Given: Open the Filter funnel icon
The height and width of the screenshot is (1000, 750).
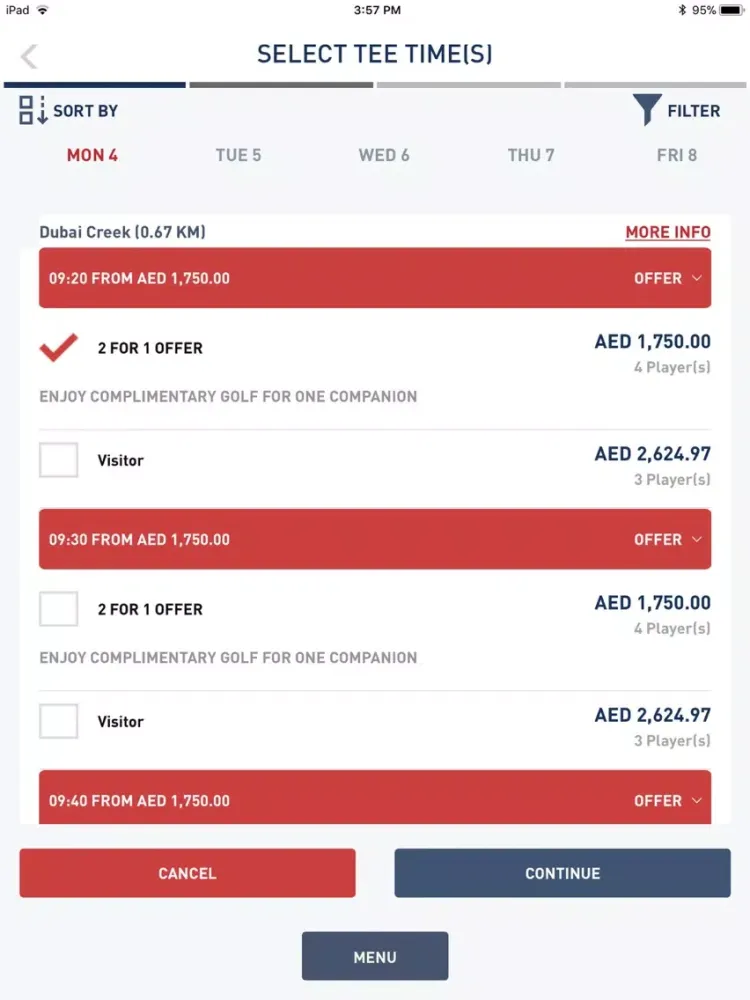Looking at the screenshot, I should [647, 110].
